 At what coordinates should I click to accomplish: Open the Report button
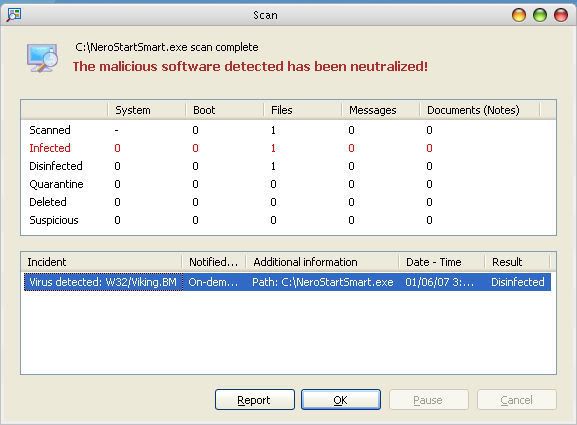pyautogui.click(x=255, y=400)
